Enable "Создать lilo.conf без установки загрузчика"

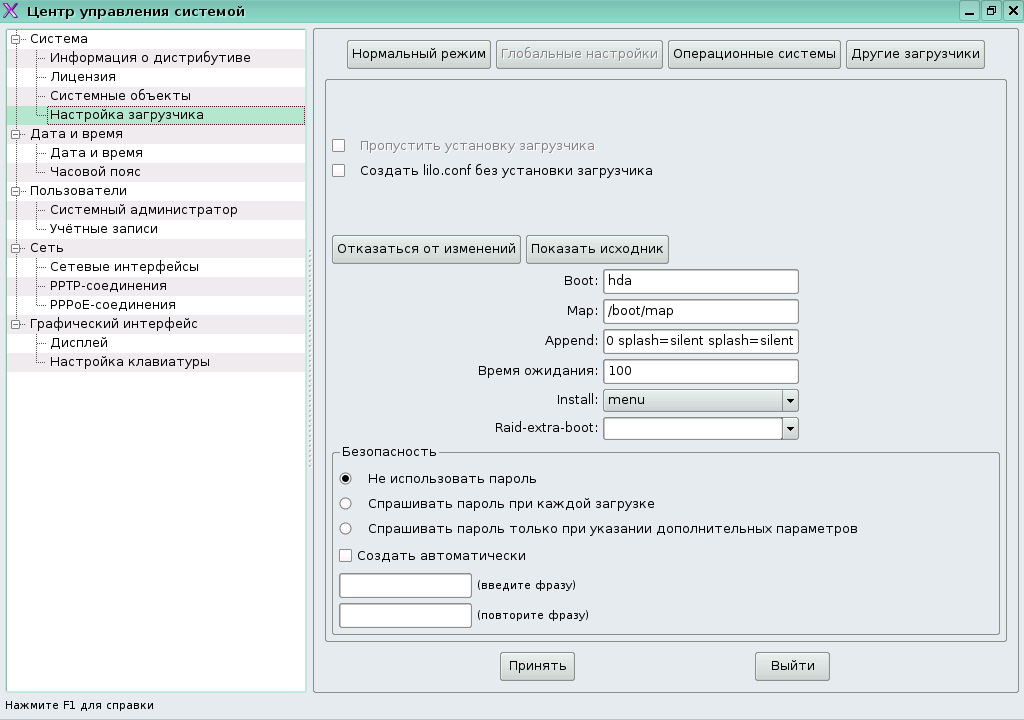tap(338, 171)
